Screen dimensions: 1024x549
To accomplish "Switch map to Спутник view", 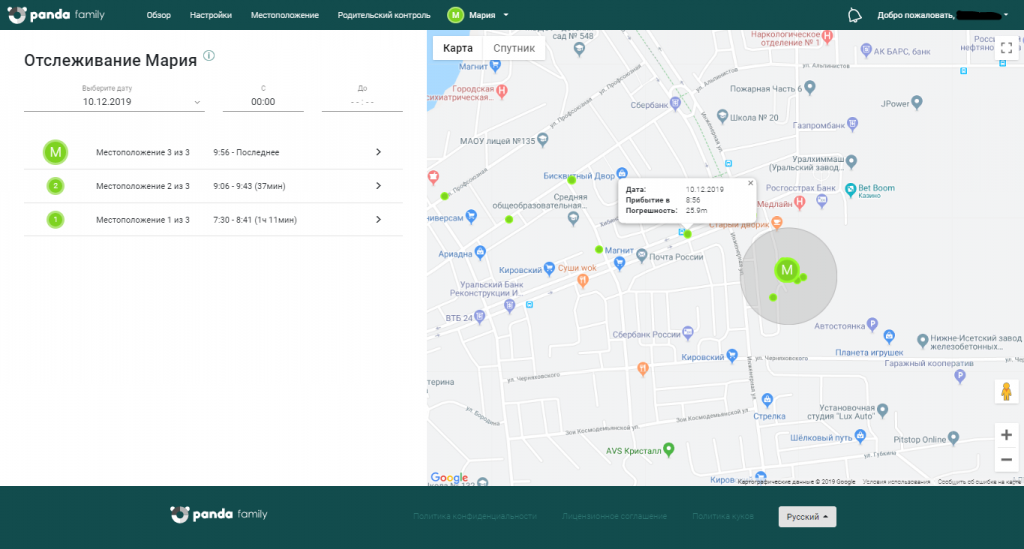I will [x=514, y=48].
